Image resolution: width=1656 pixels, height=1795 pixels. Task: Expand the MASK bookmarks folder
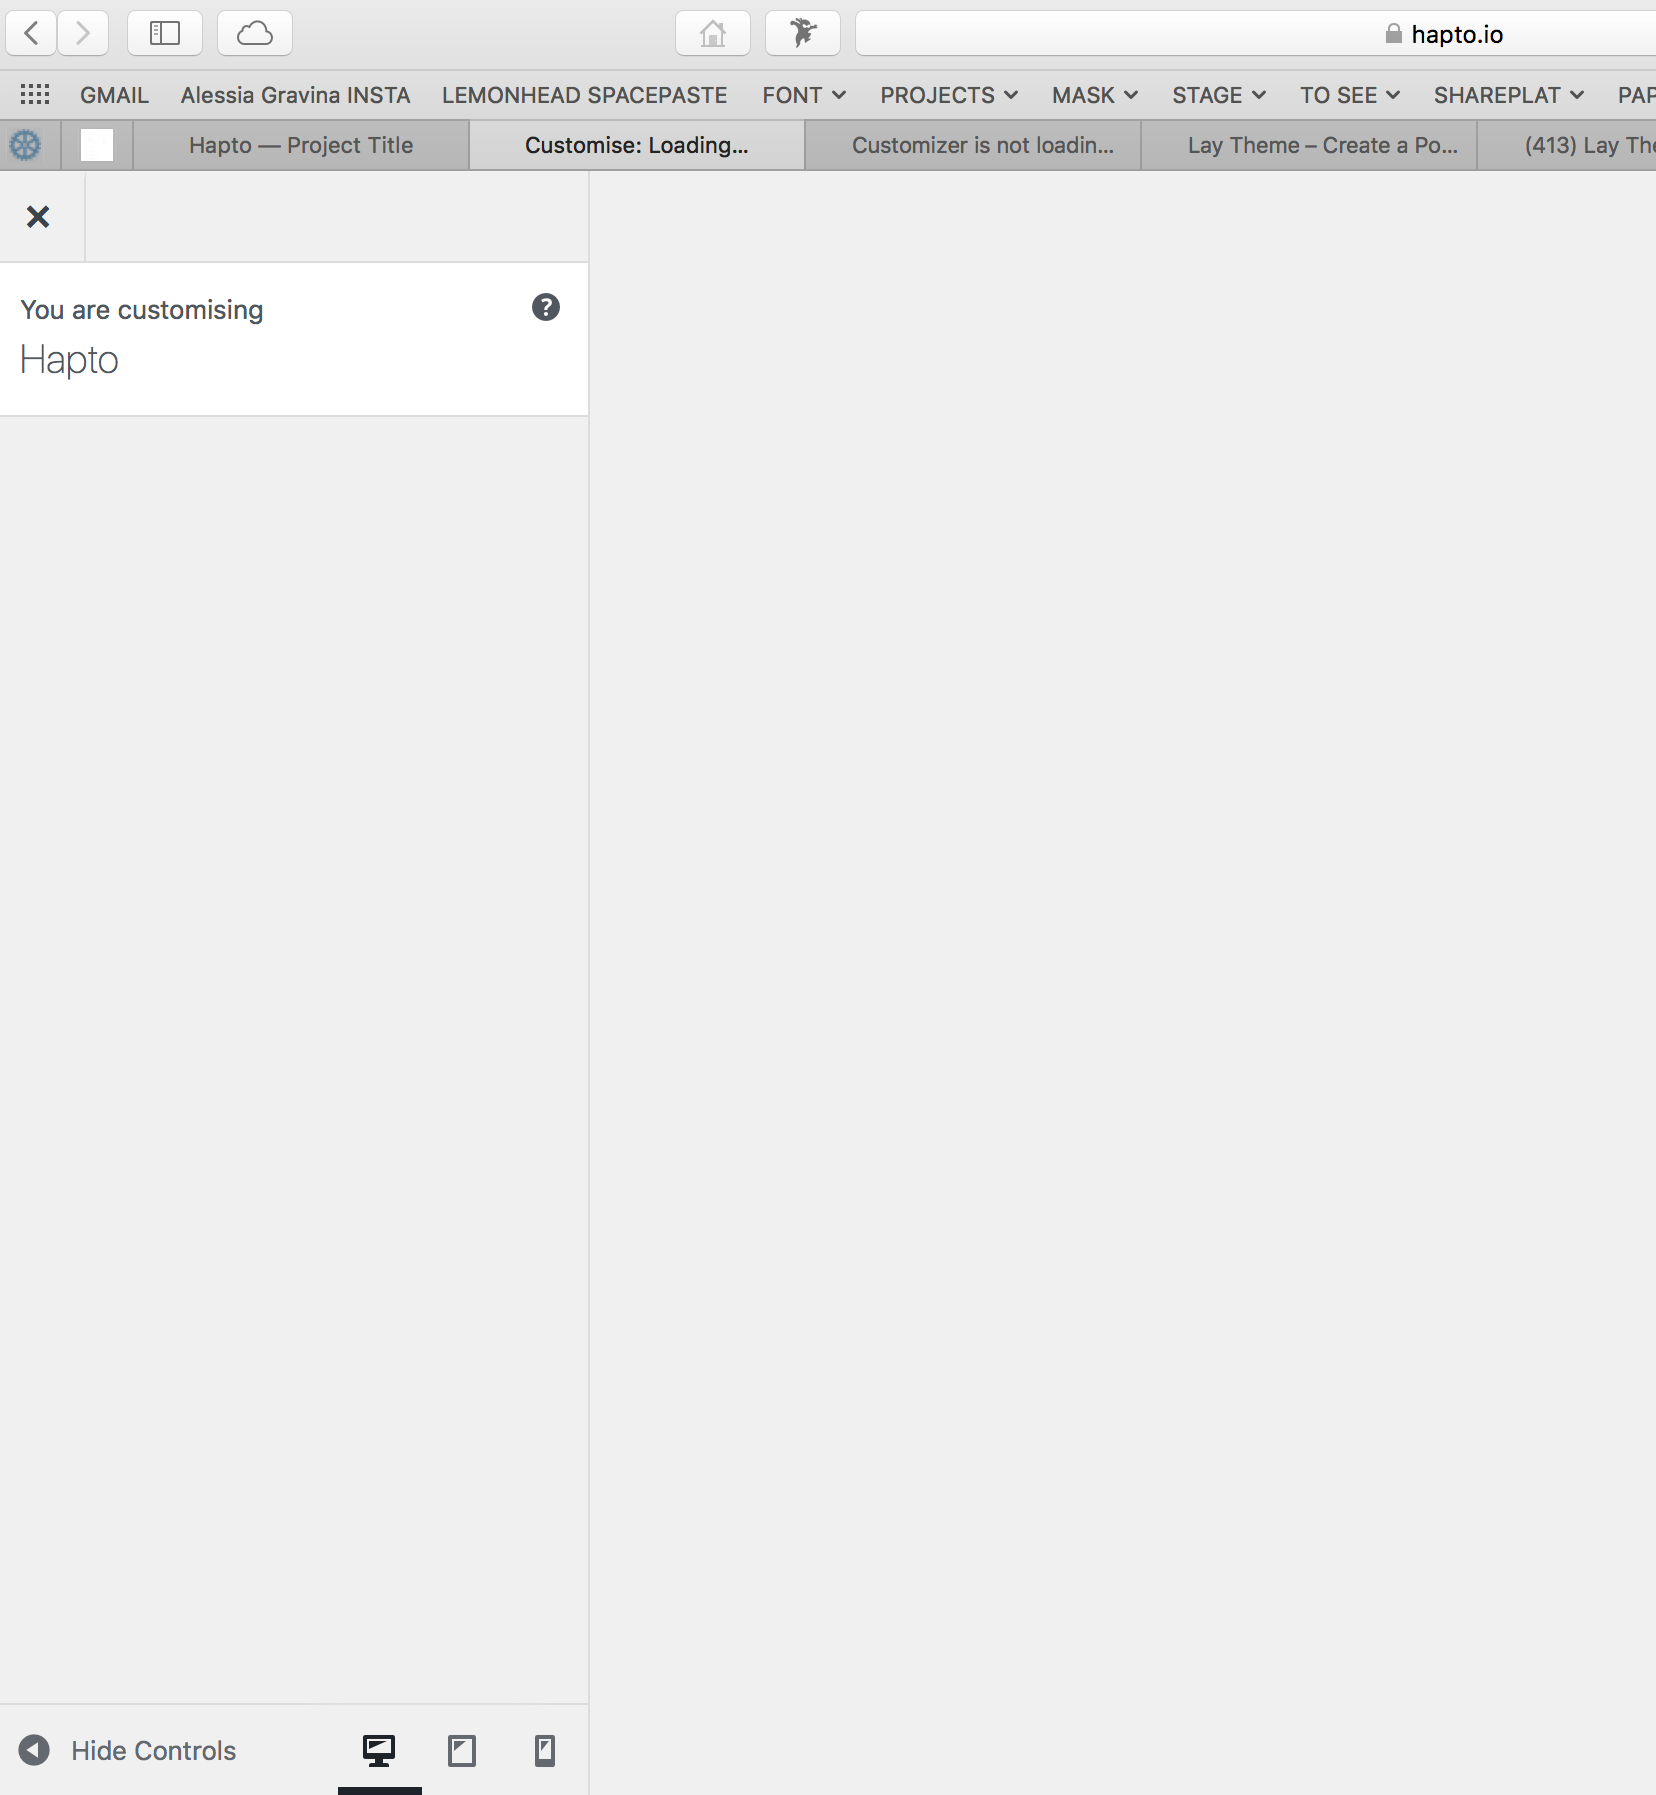[x=1094, y=95]
